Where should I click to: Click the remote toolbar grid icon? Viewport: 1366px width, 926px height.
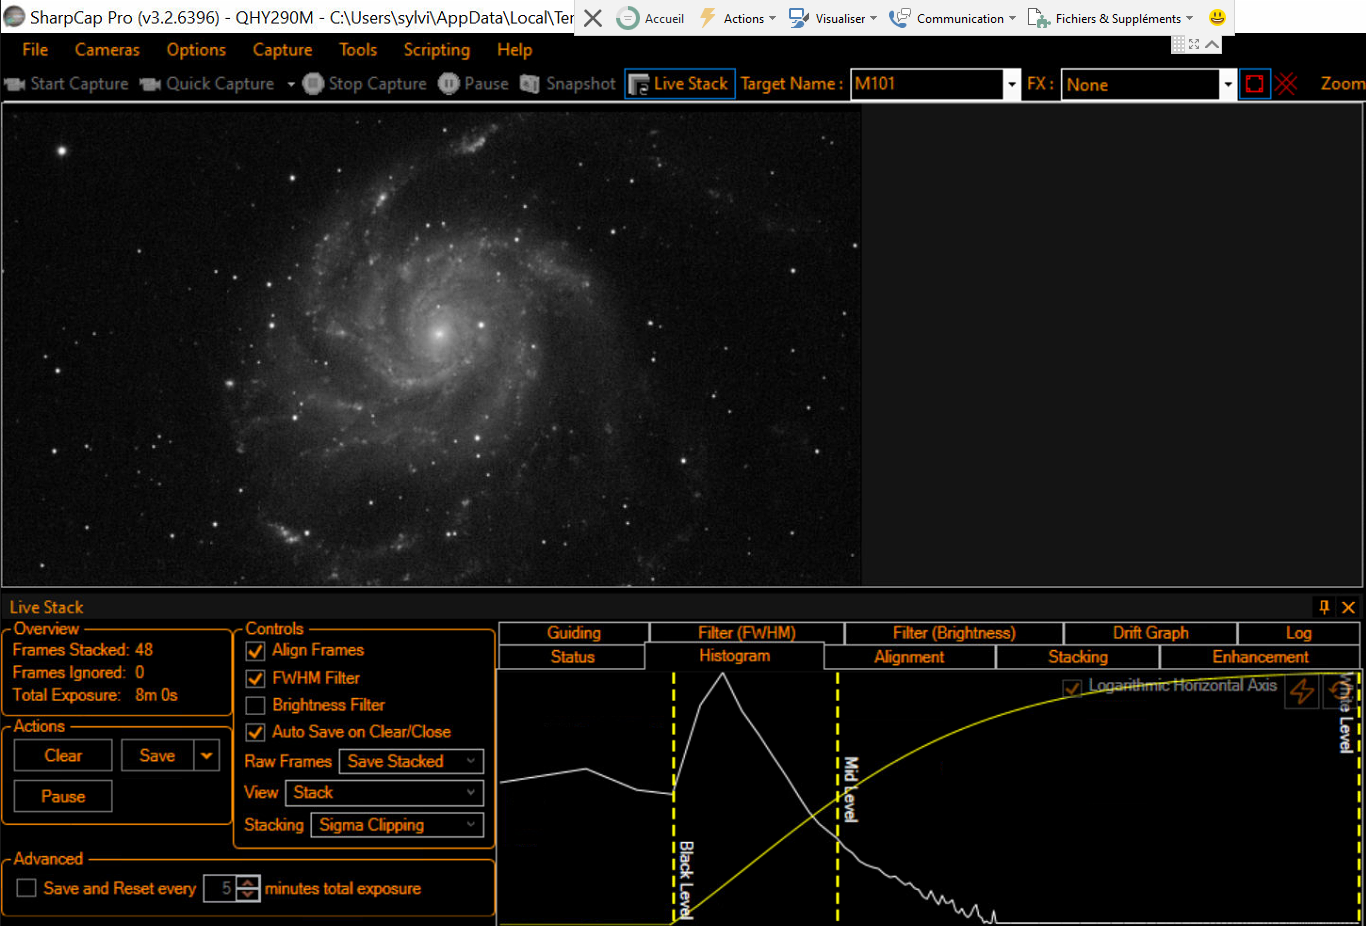click(x=1178, y=44)
